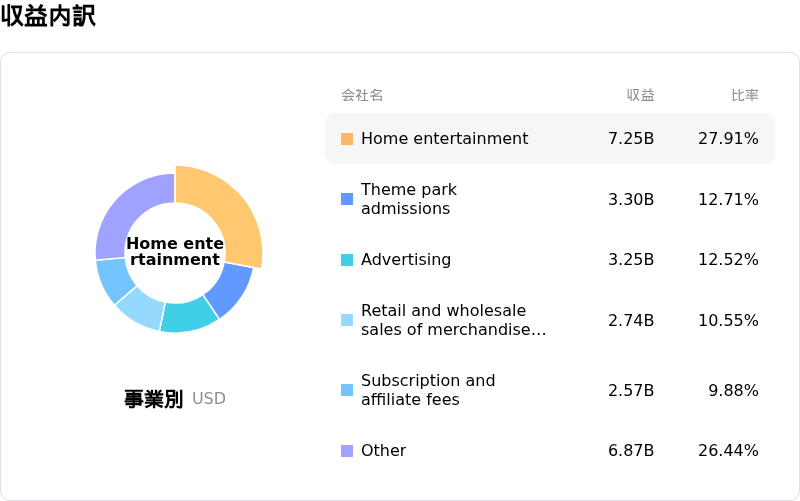The image size is (800, 501).
Task: Click the light blue Retail merchandise swatch
Action: click(347, 320)
